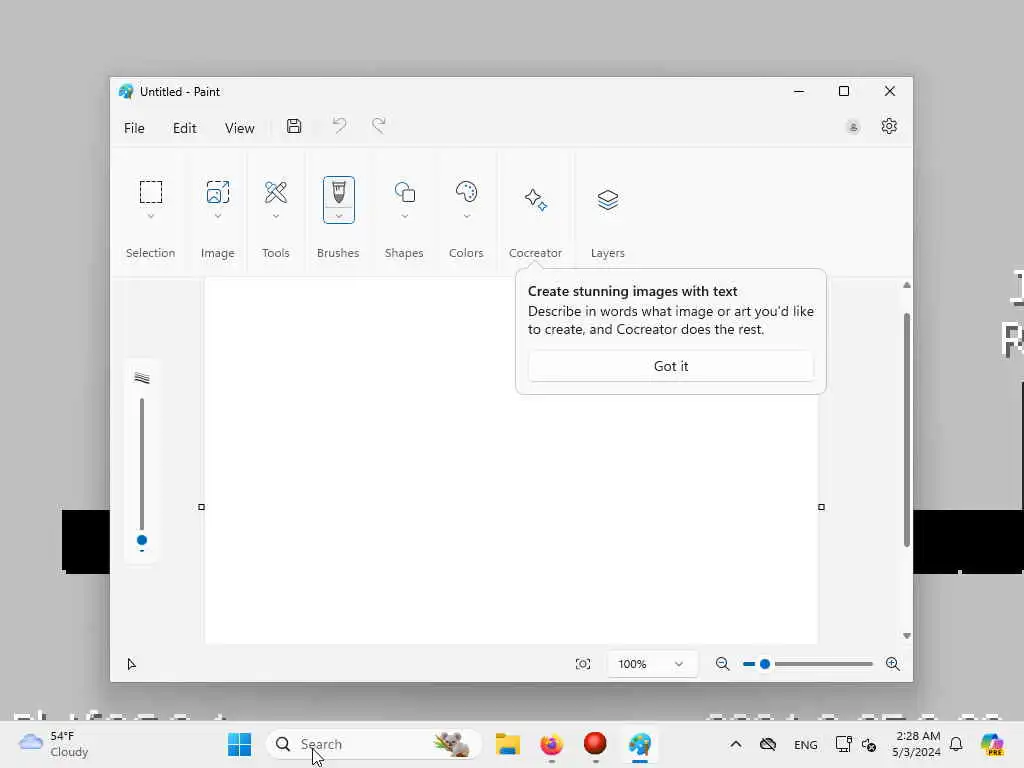
Task: Open the Shapes tool icon
Action: (x=404, y=192)
